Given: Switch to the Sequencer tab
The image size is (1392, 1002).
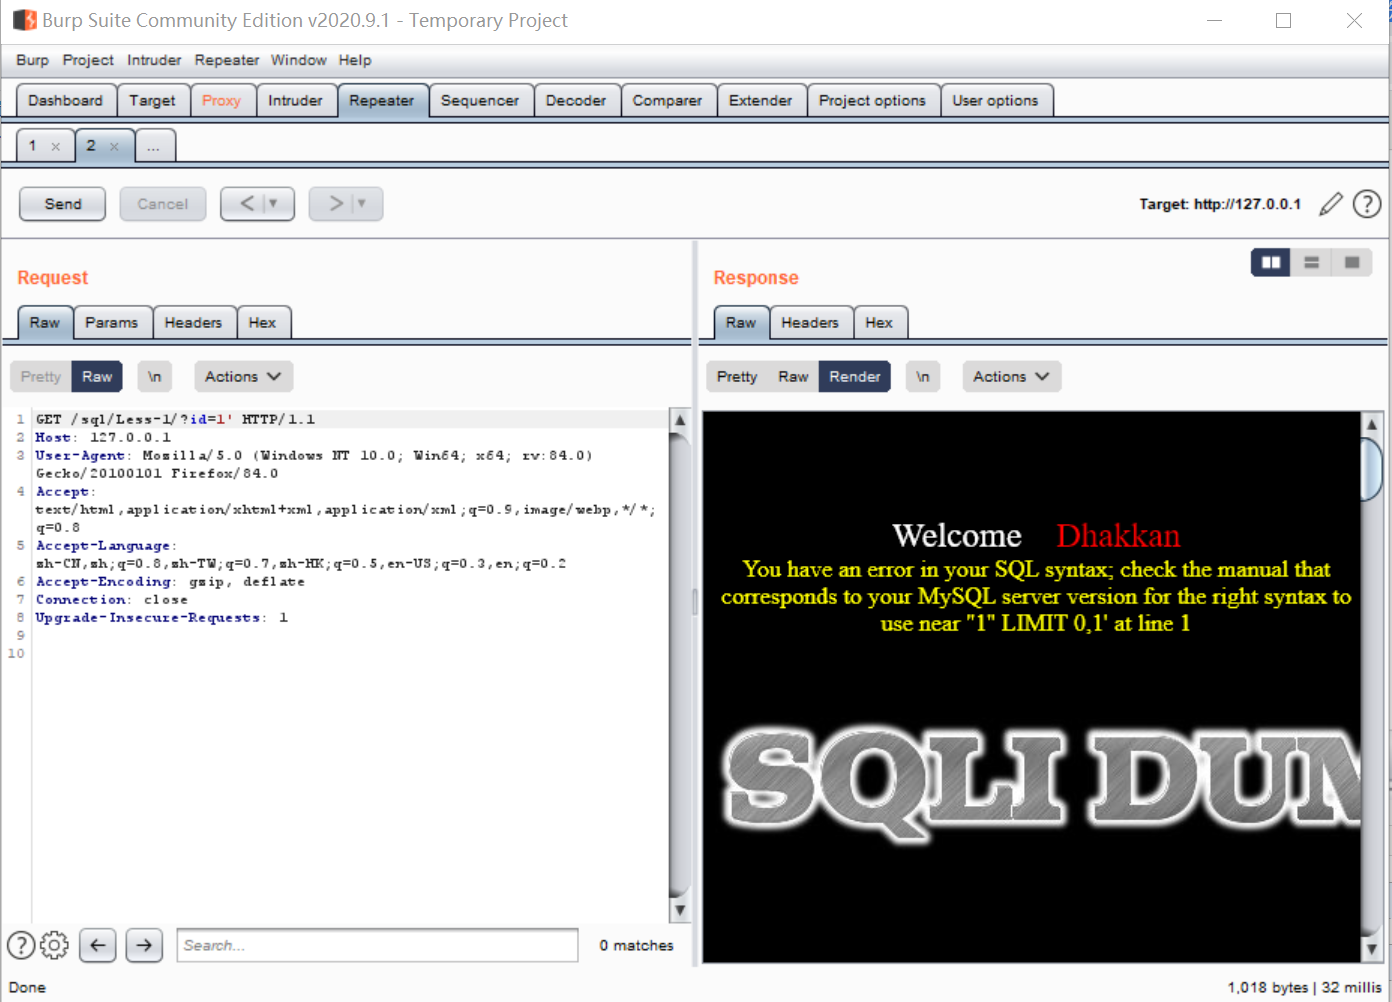Looking at the screenshot, I should click(480, 101).
